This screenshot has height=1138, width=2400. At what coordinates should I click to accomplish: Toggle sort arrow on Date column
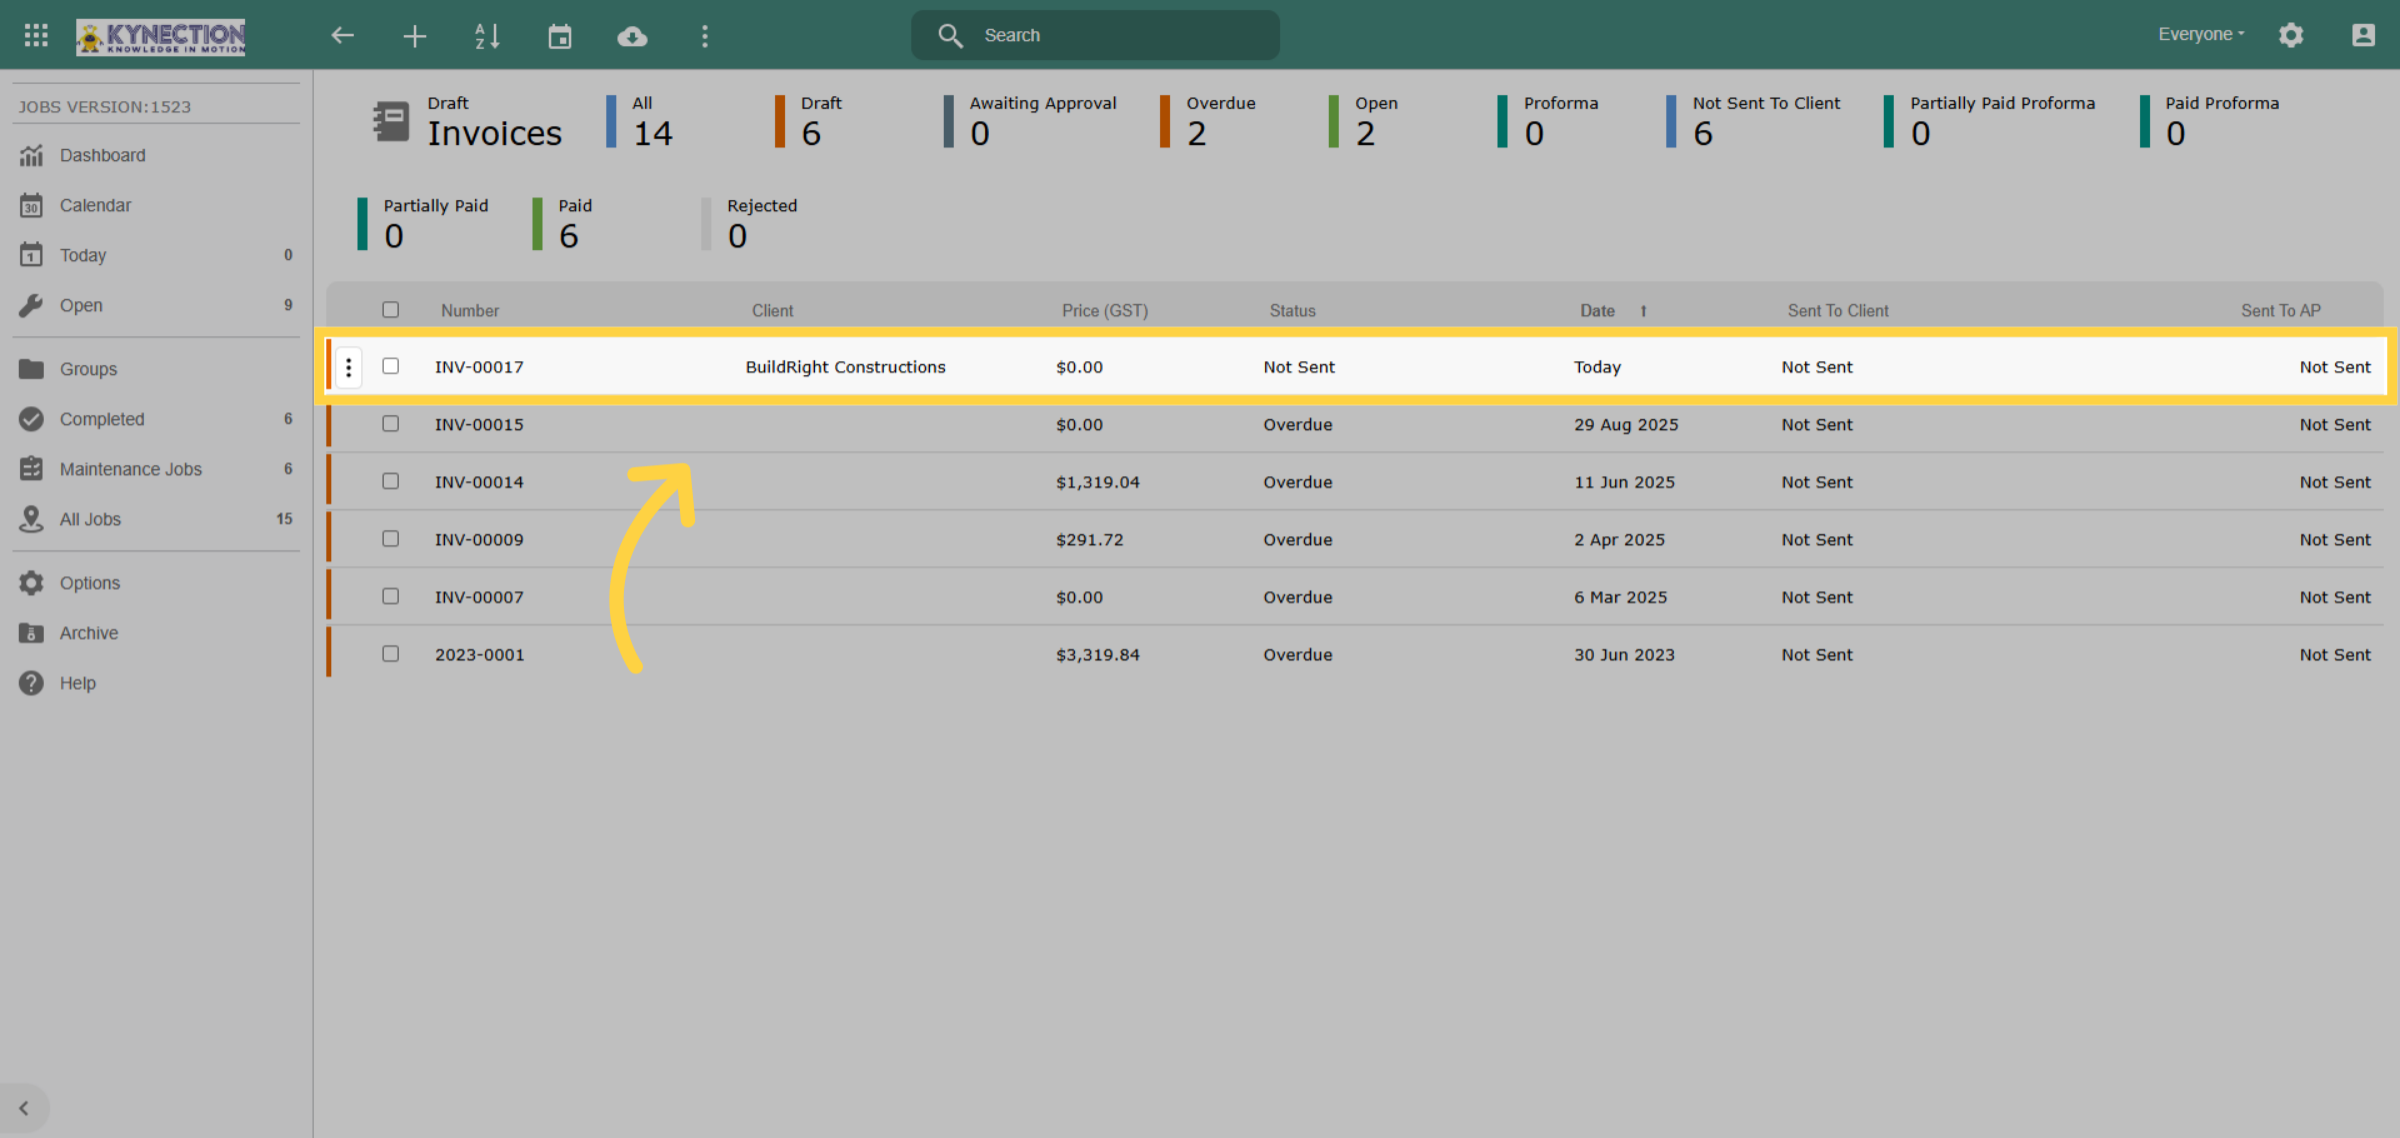pos(1643,311)
